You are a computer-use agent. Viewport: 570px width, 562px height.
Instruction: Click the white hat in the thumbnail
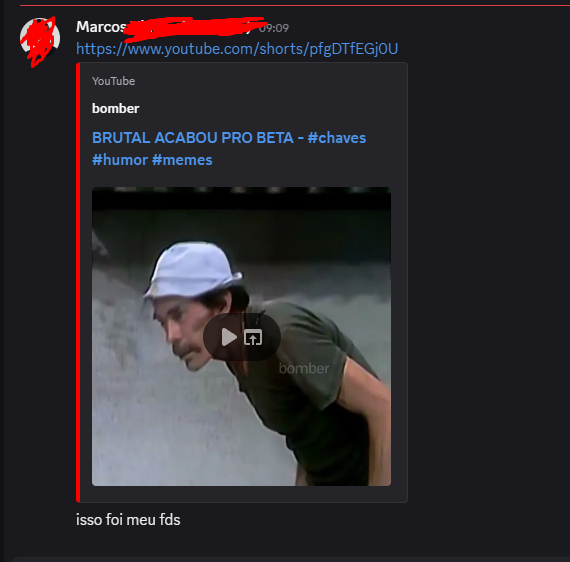click(193, 270)
